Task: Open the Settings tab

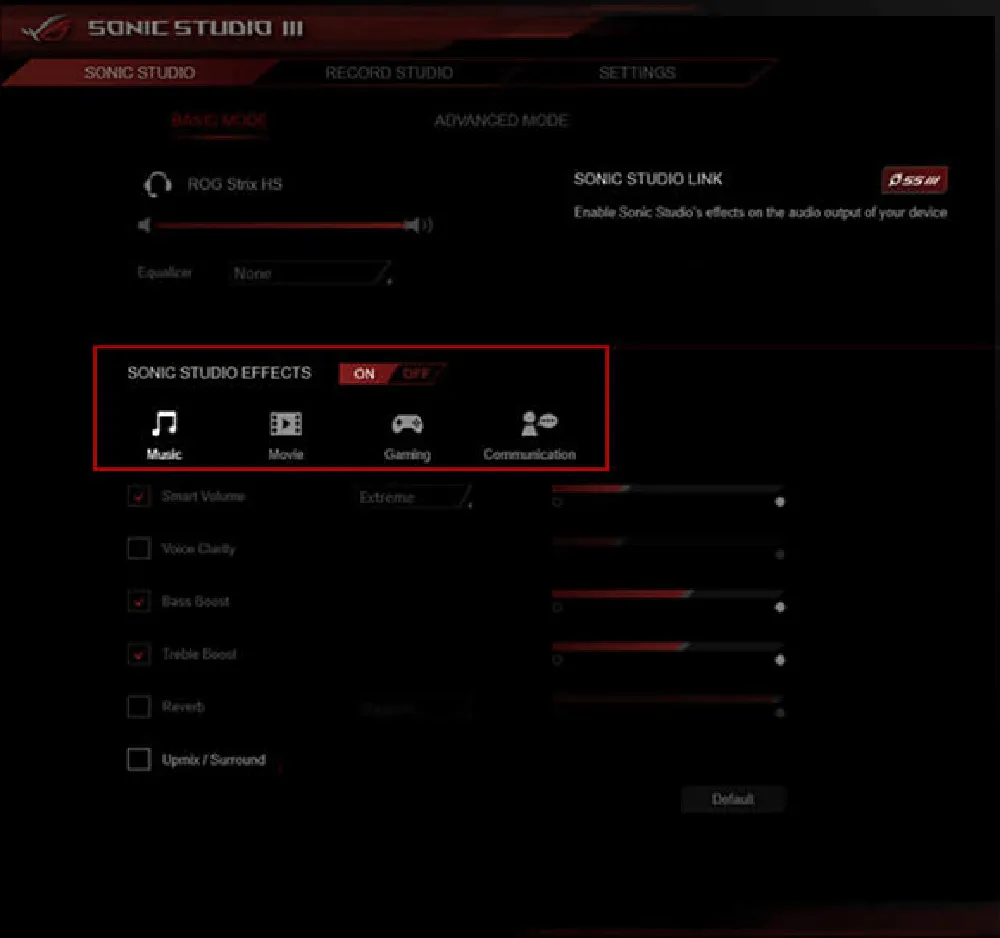Action: click(x=636, y=73)
